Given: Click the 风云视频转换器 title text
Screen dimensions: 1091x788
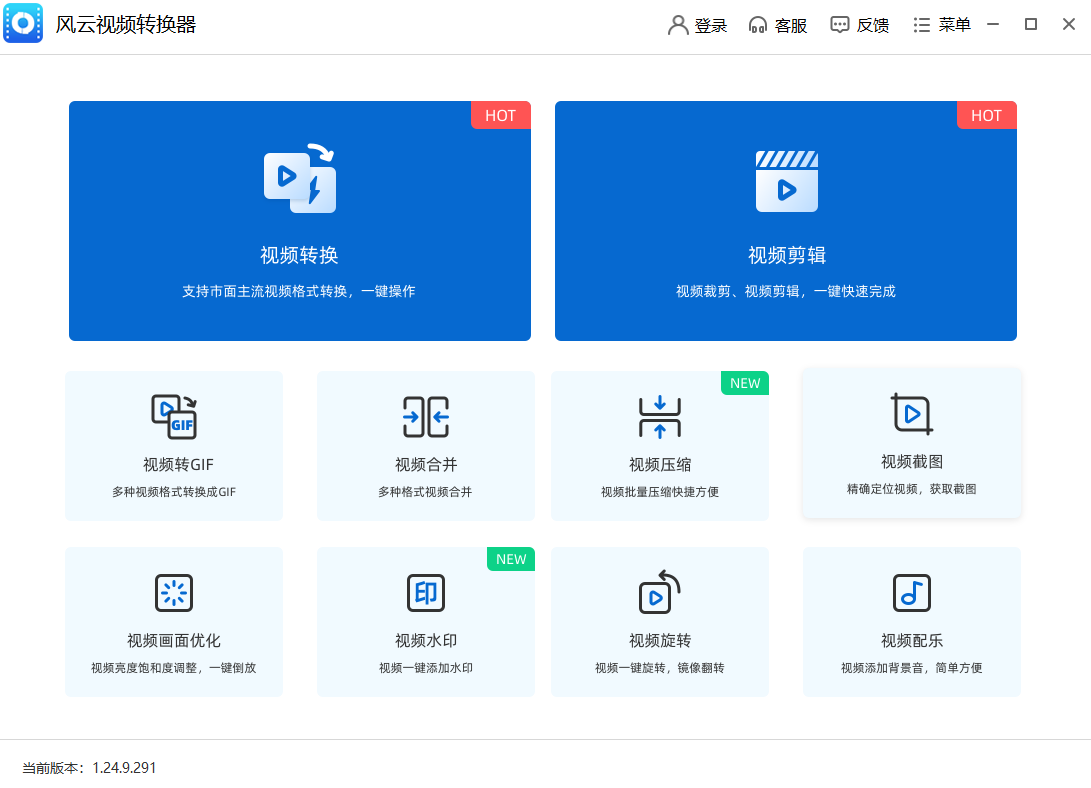Looking at the screenshot, I should 126,24.
